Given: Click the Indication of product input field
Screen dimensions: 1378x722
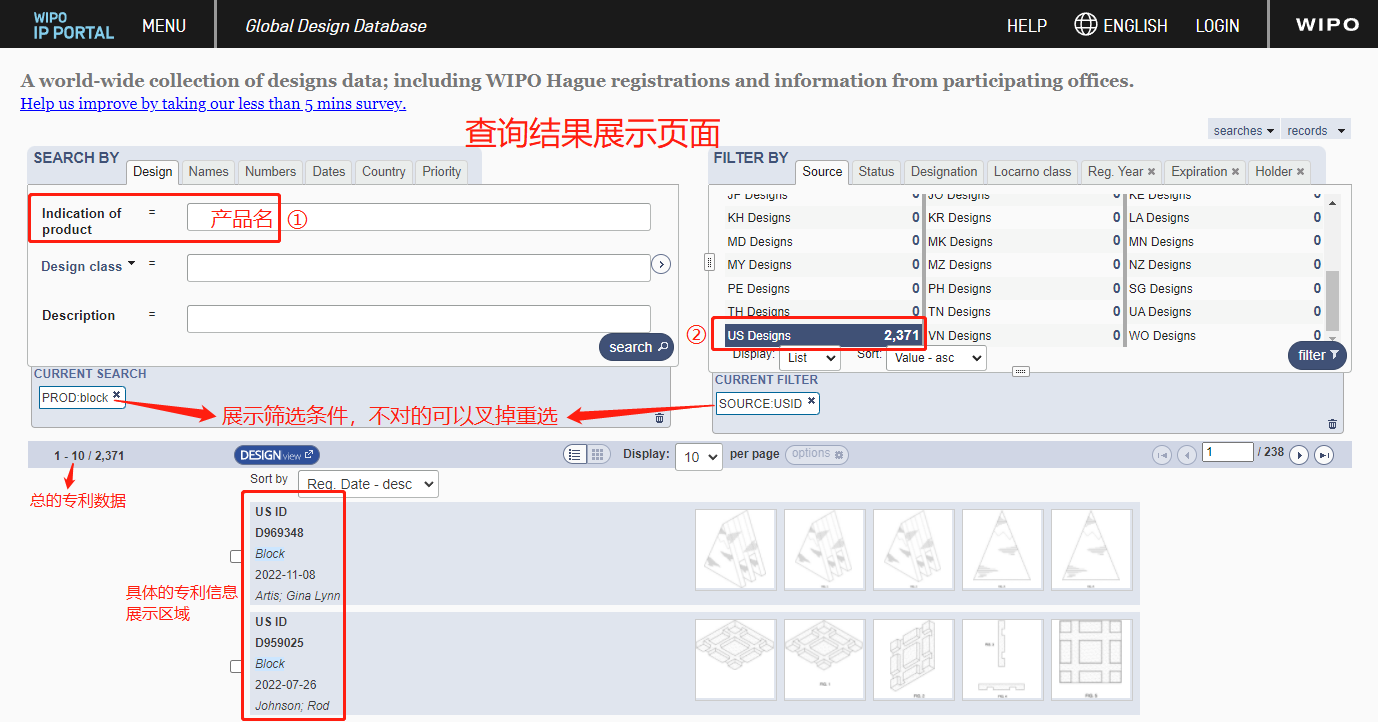Looking at the screenshot, I should [x=418, y=217].
